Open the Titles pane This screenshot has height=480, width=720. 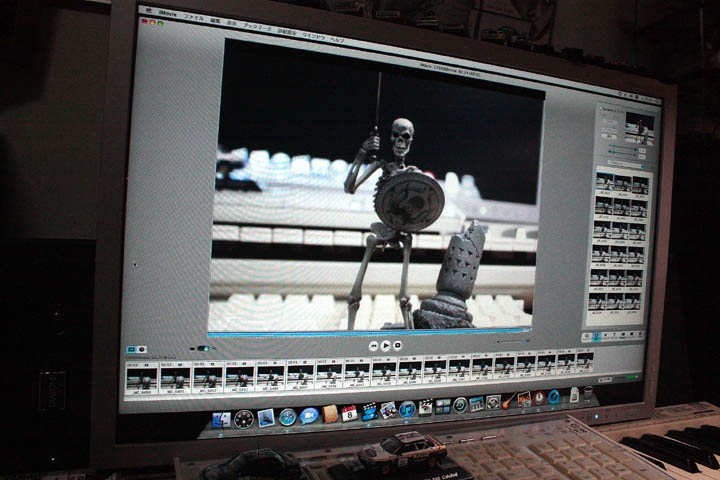pyautogui.click(x=614, y=336)
